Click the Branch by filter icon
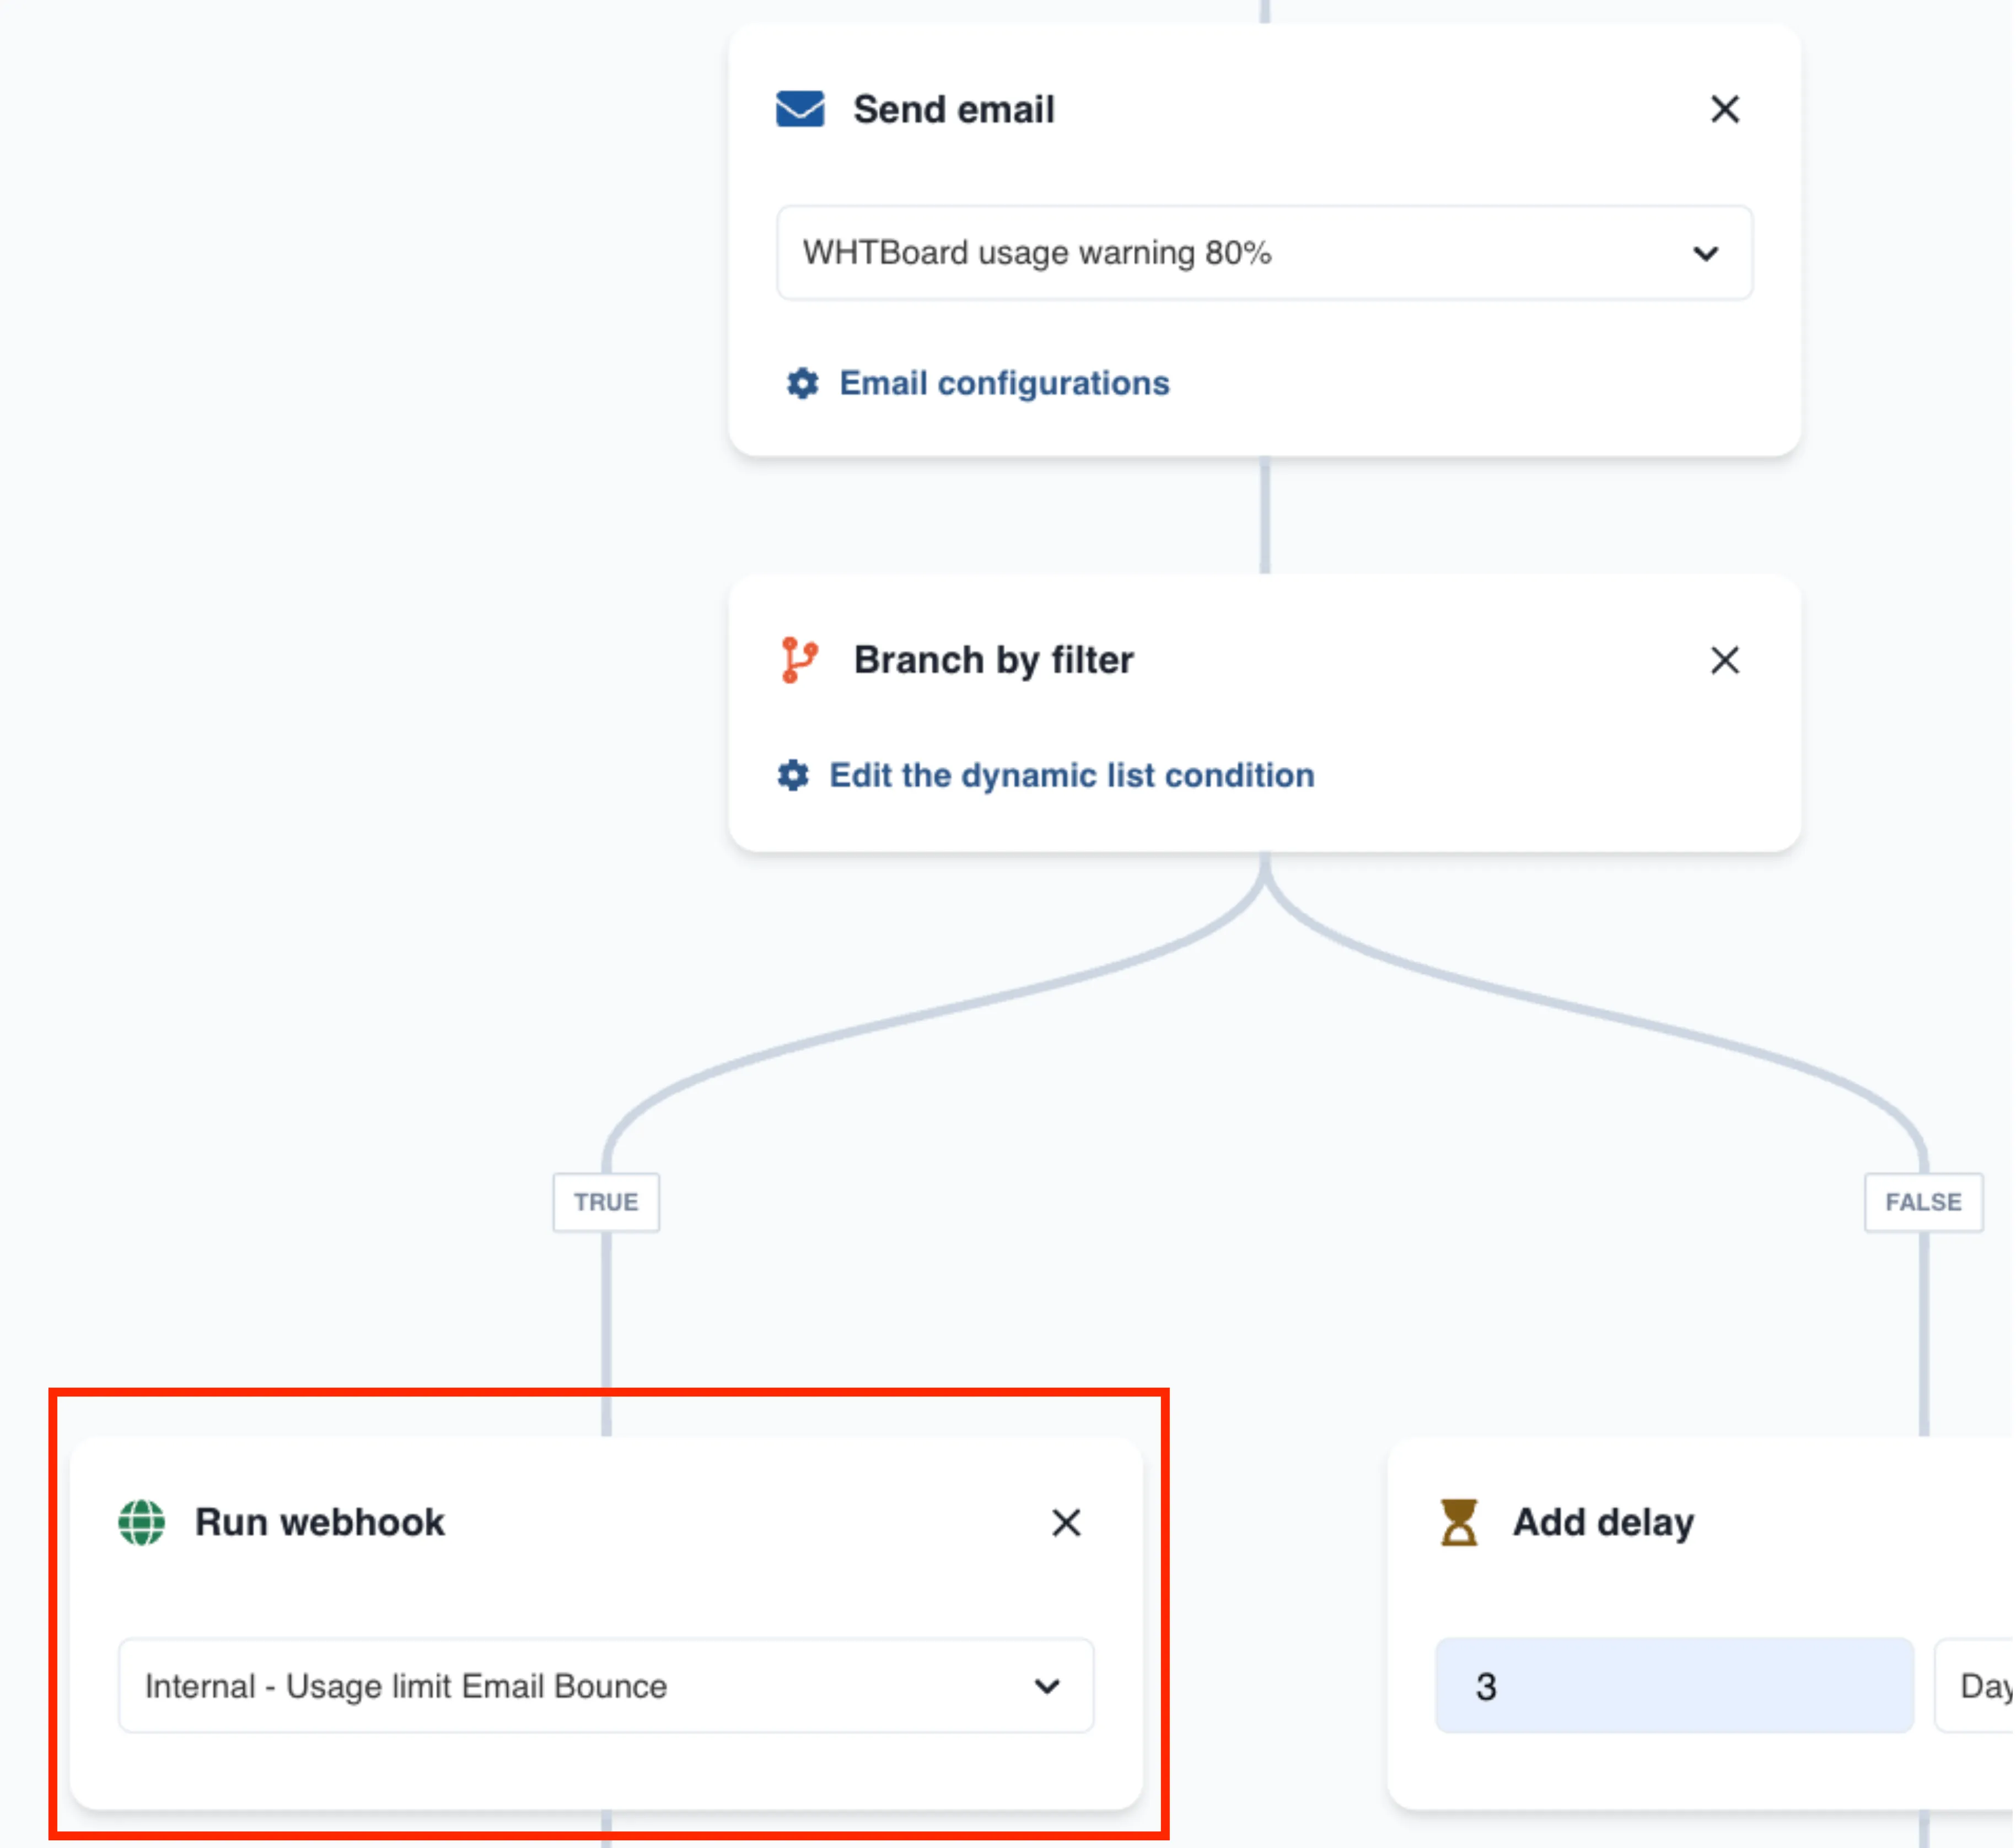 click(800, 661)
